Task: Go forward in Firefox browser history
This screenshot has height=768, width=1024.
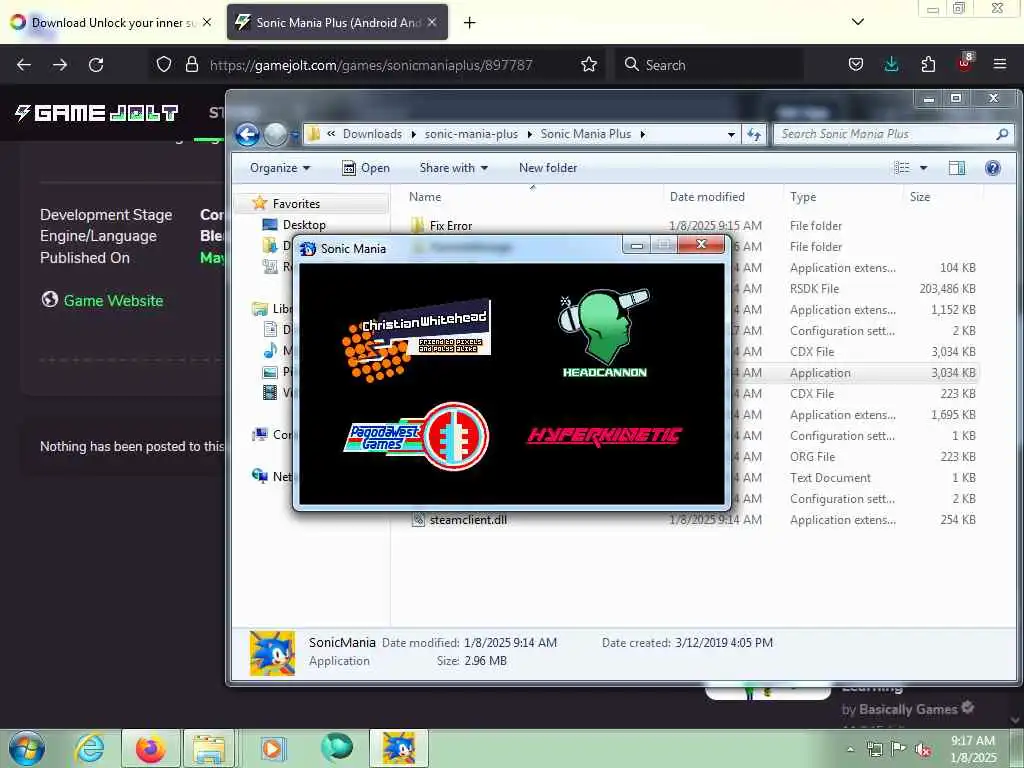Action: (59, 65)
